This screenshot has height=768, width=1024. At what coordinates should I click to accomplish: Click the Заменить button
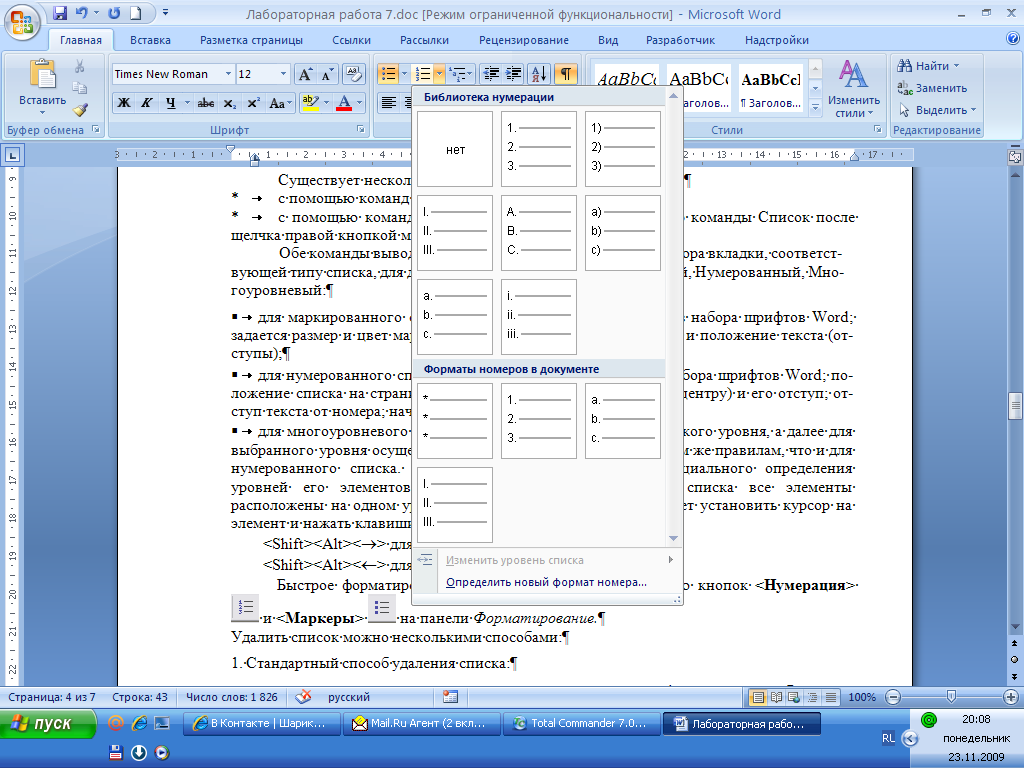click(x=933, y=88)
